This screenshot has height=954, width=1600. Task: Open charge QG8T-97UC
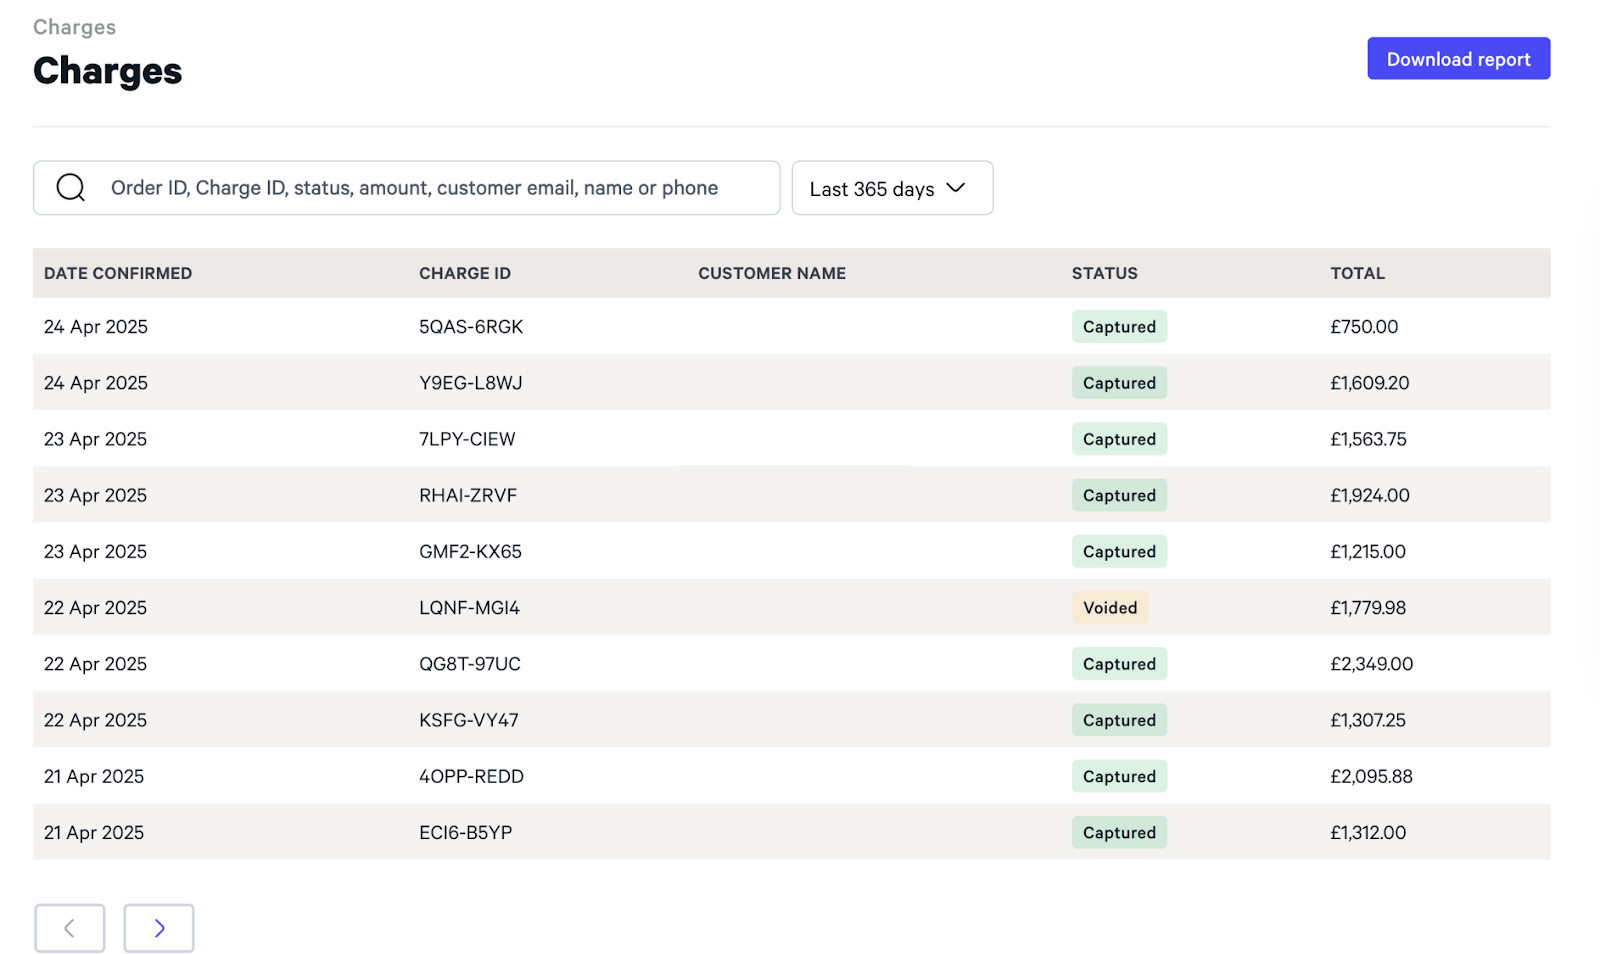pyautogui.click(x=470, y=664)
